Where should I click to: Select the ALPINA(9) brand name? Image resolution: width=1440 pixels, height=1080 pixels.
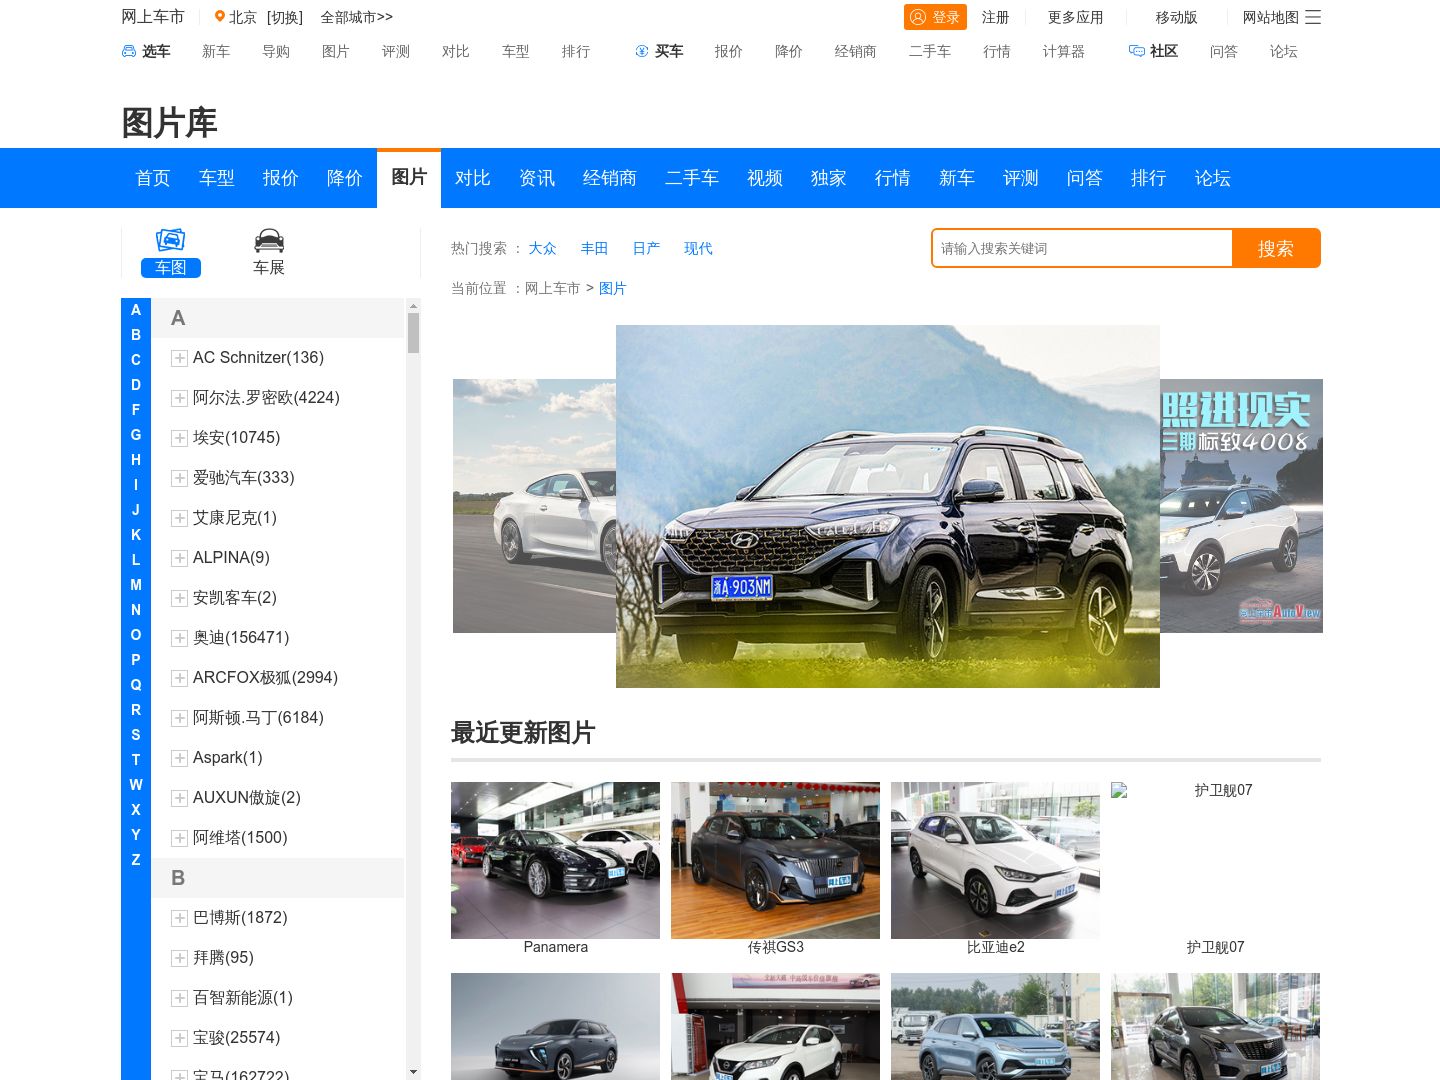231,558
